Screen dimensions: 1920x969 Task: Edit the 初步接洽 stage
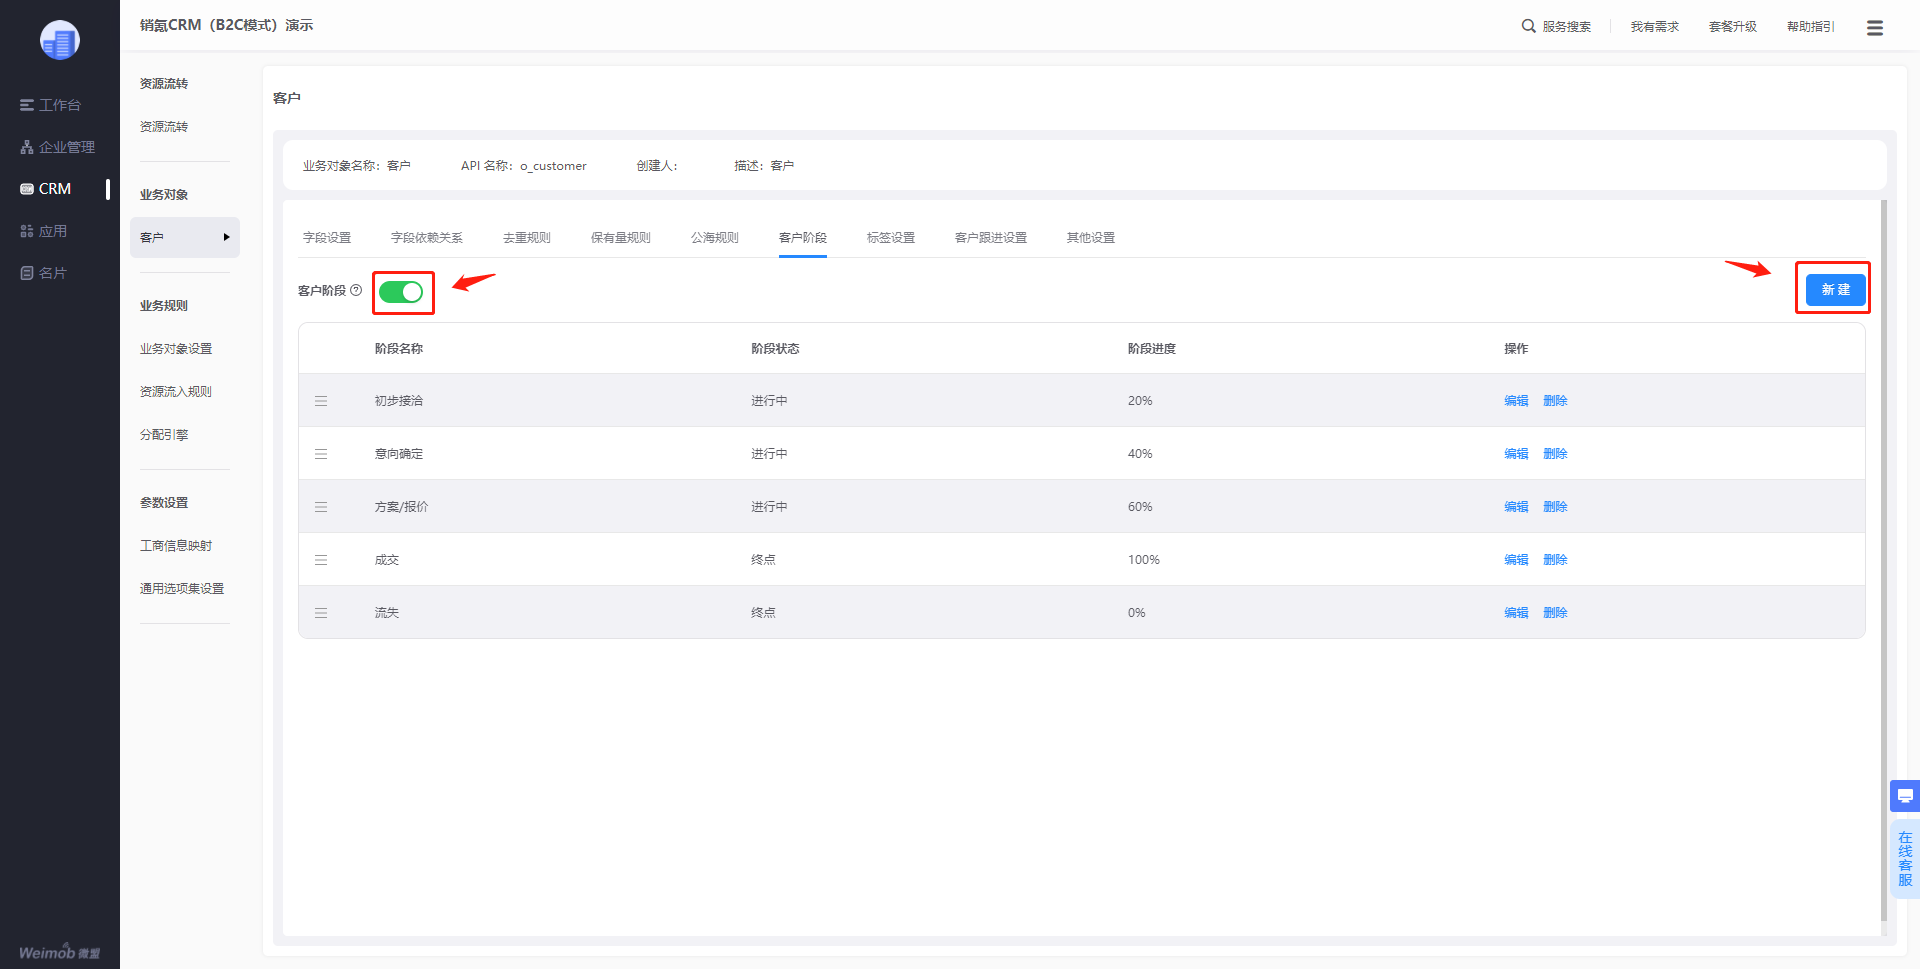1517,401
